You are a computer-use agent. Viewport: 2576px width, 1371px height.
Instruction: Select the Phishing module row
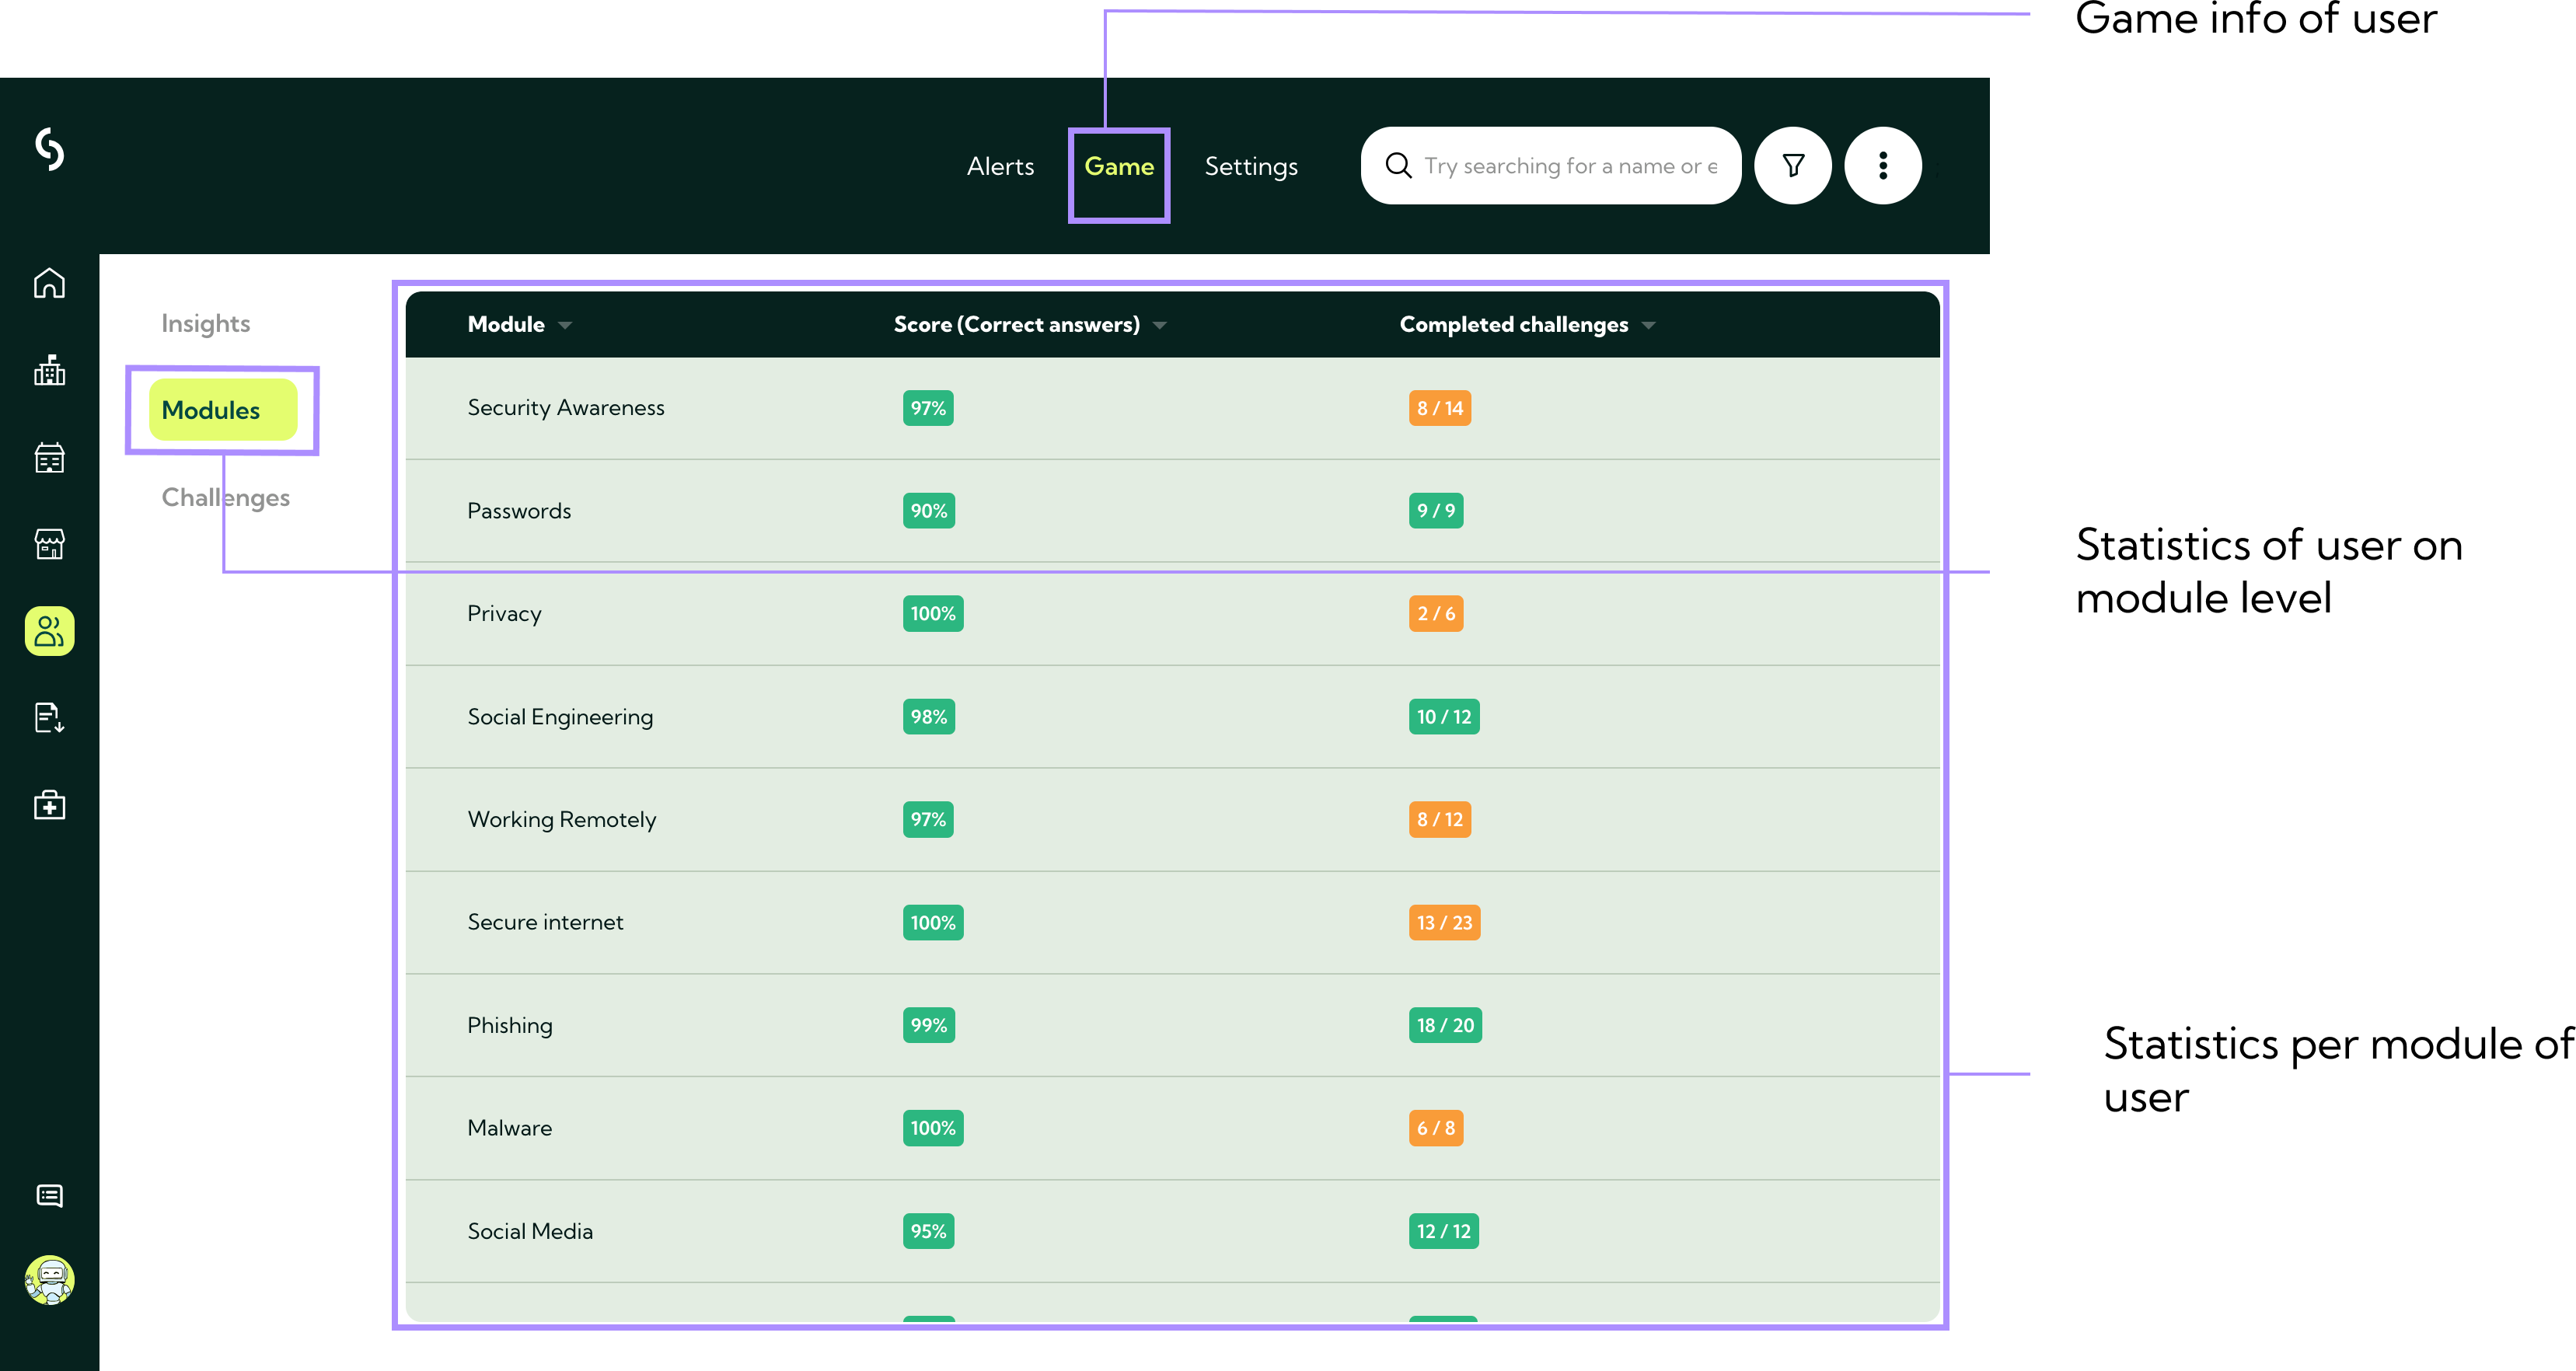point(509,1025)
